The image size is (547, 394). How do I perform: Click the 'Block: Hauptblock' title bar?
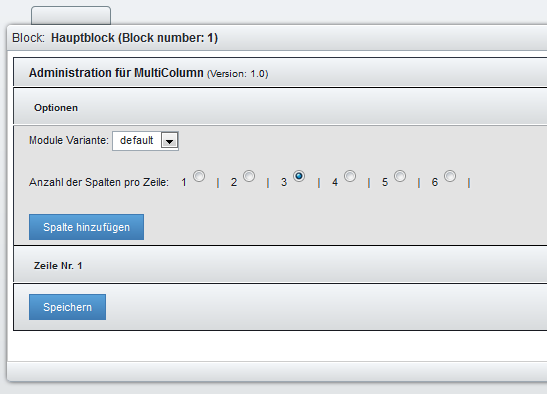pos(277,38)
